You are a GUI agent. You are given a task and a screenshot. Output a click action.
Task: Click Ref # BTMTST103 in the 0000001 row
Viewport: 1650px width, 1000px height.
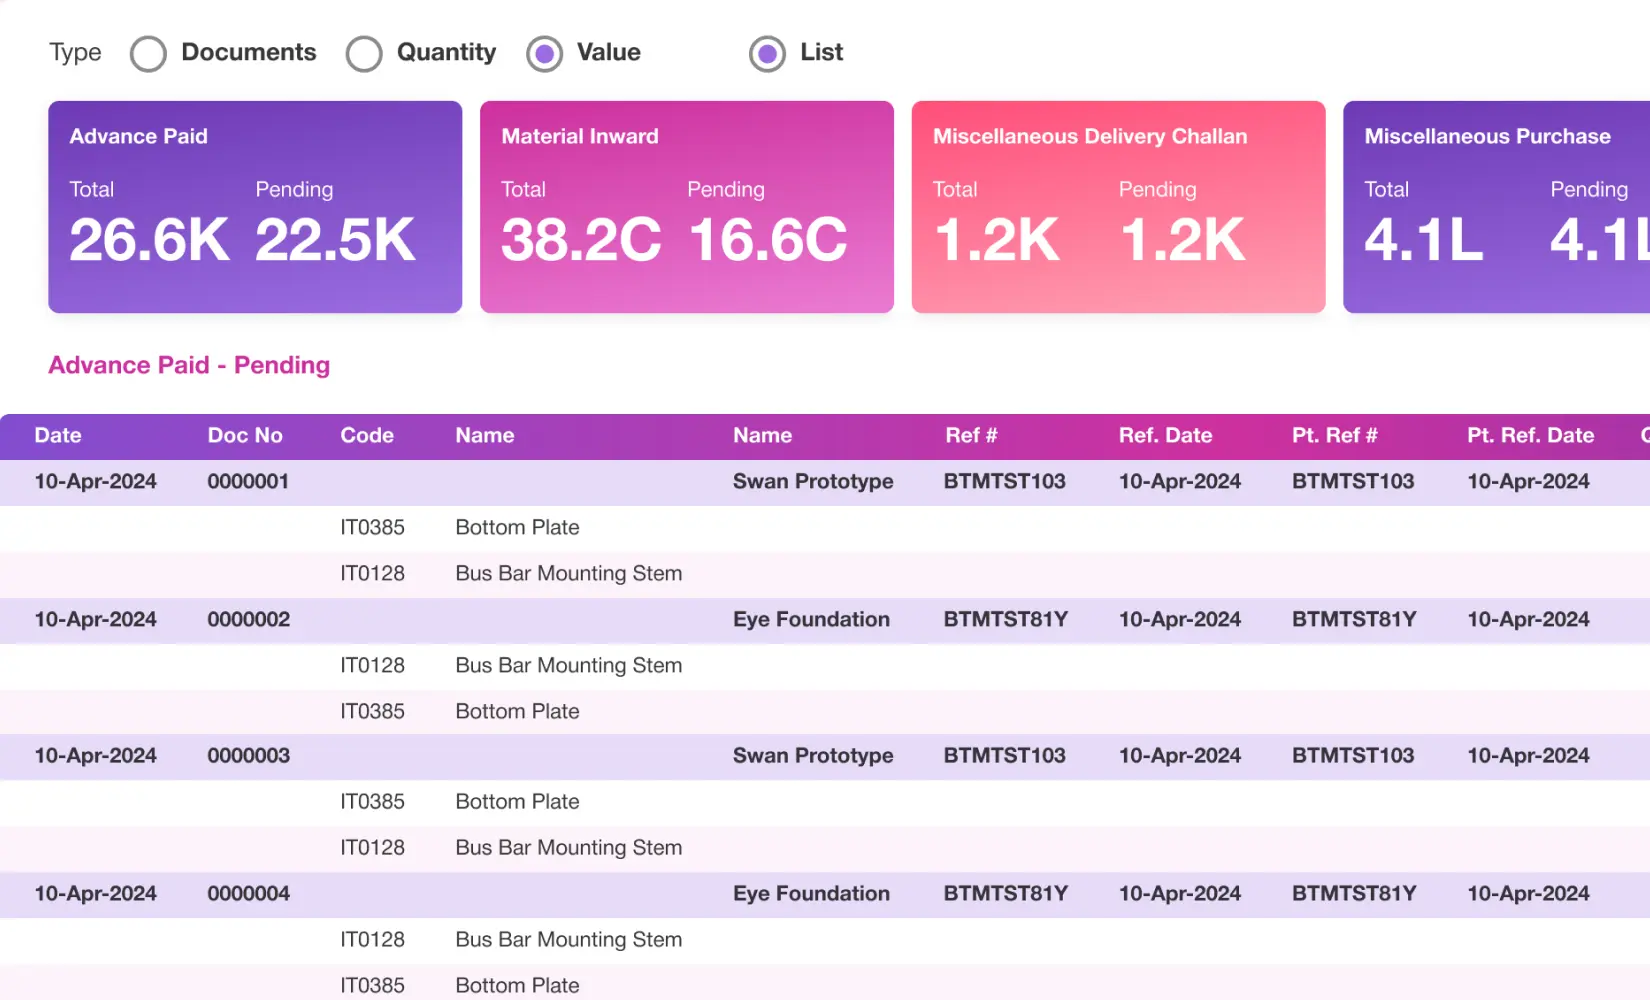pos(1005,482)
